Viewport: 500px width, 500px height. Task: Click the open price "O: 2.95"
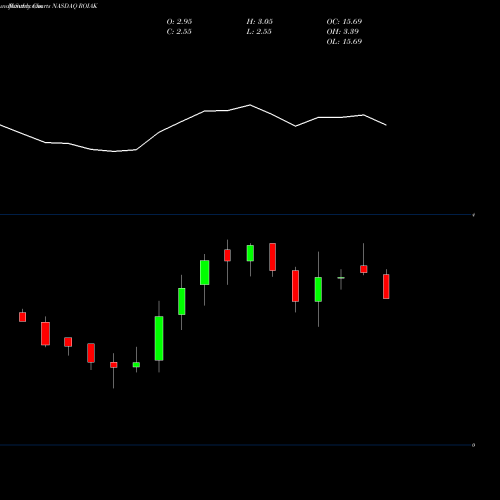pos(179,21)
